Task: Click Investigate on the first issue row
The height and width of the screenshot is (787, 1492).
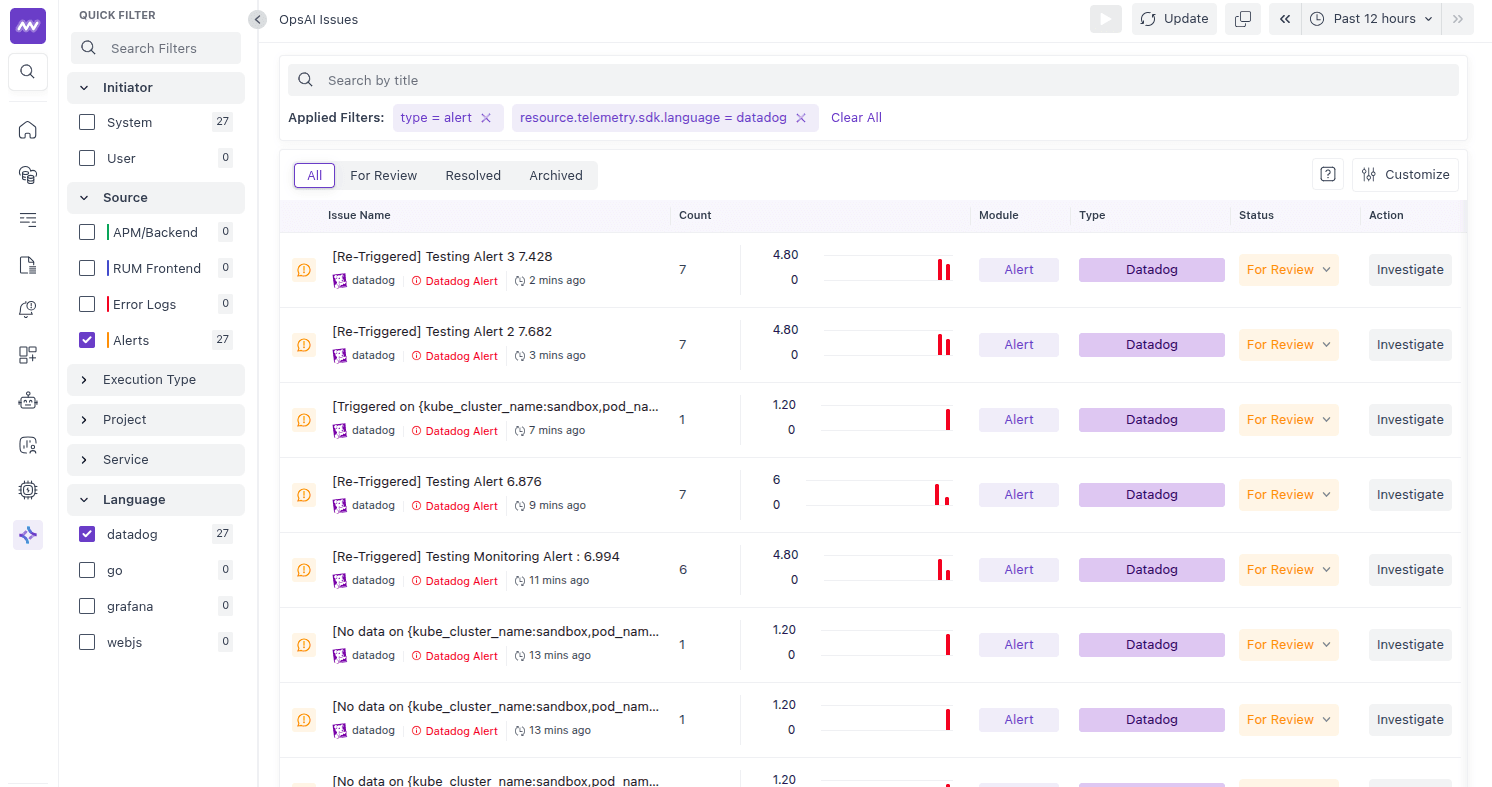Action: click(x=1410, y=269)
